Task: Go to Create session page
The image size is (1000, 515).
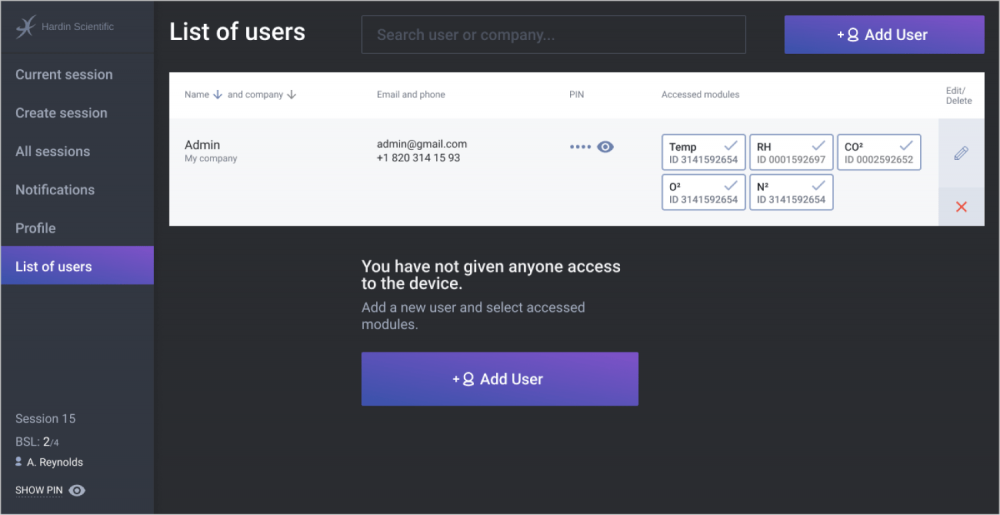Action: pyautogui.click(x=61, y=113)
